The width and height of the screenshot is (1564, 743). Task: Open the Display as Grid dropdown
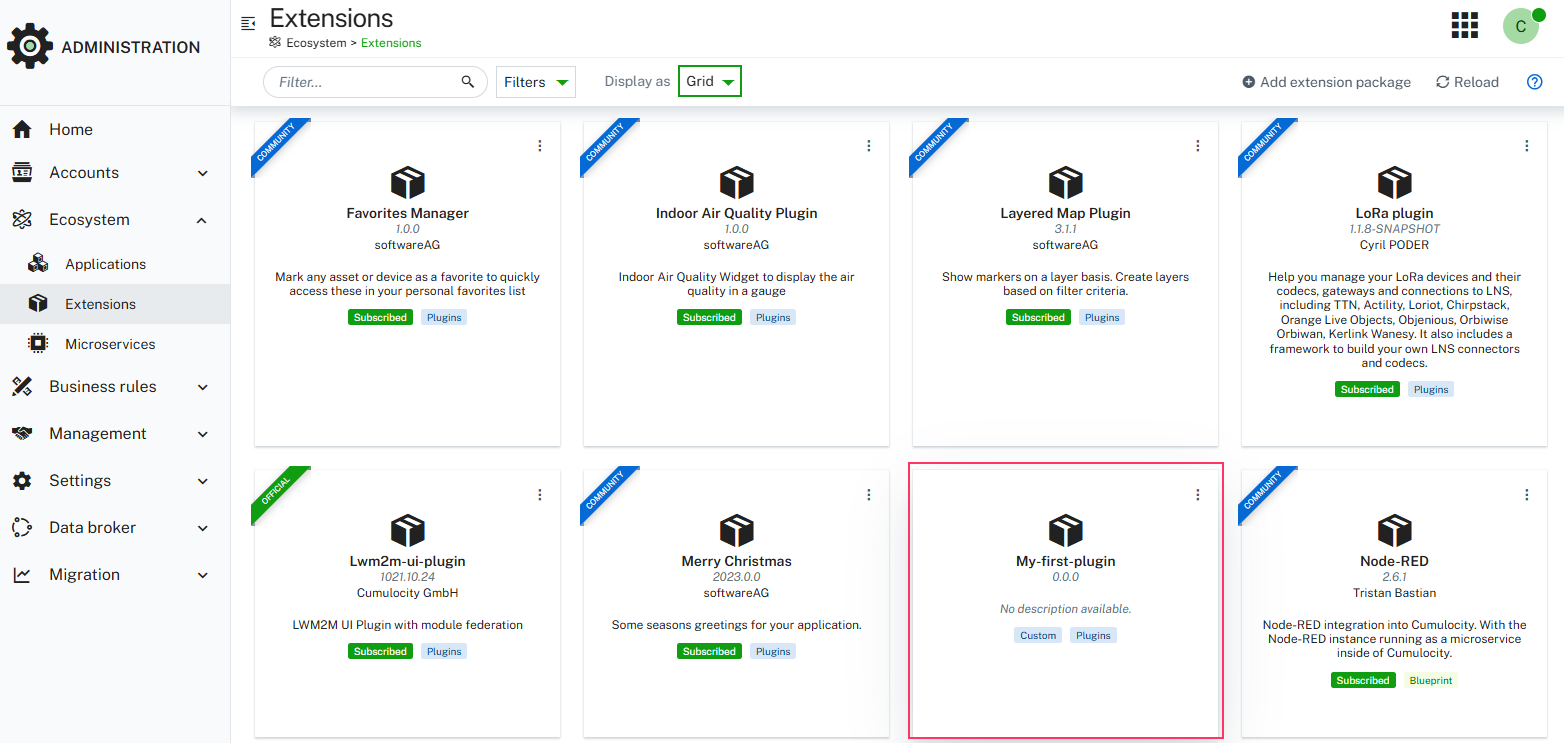710,82
